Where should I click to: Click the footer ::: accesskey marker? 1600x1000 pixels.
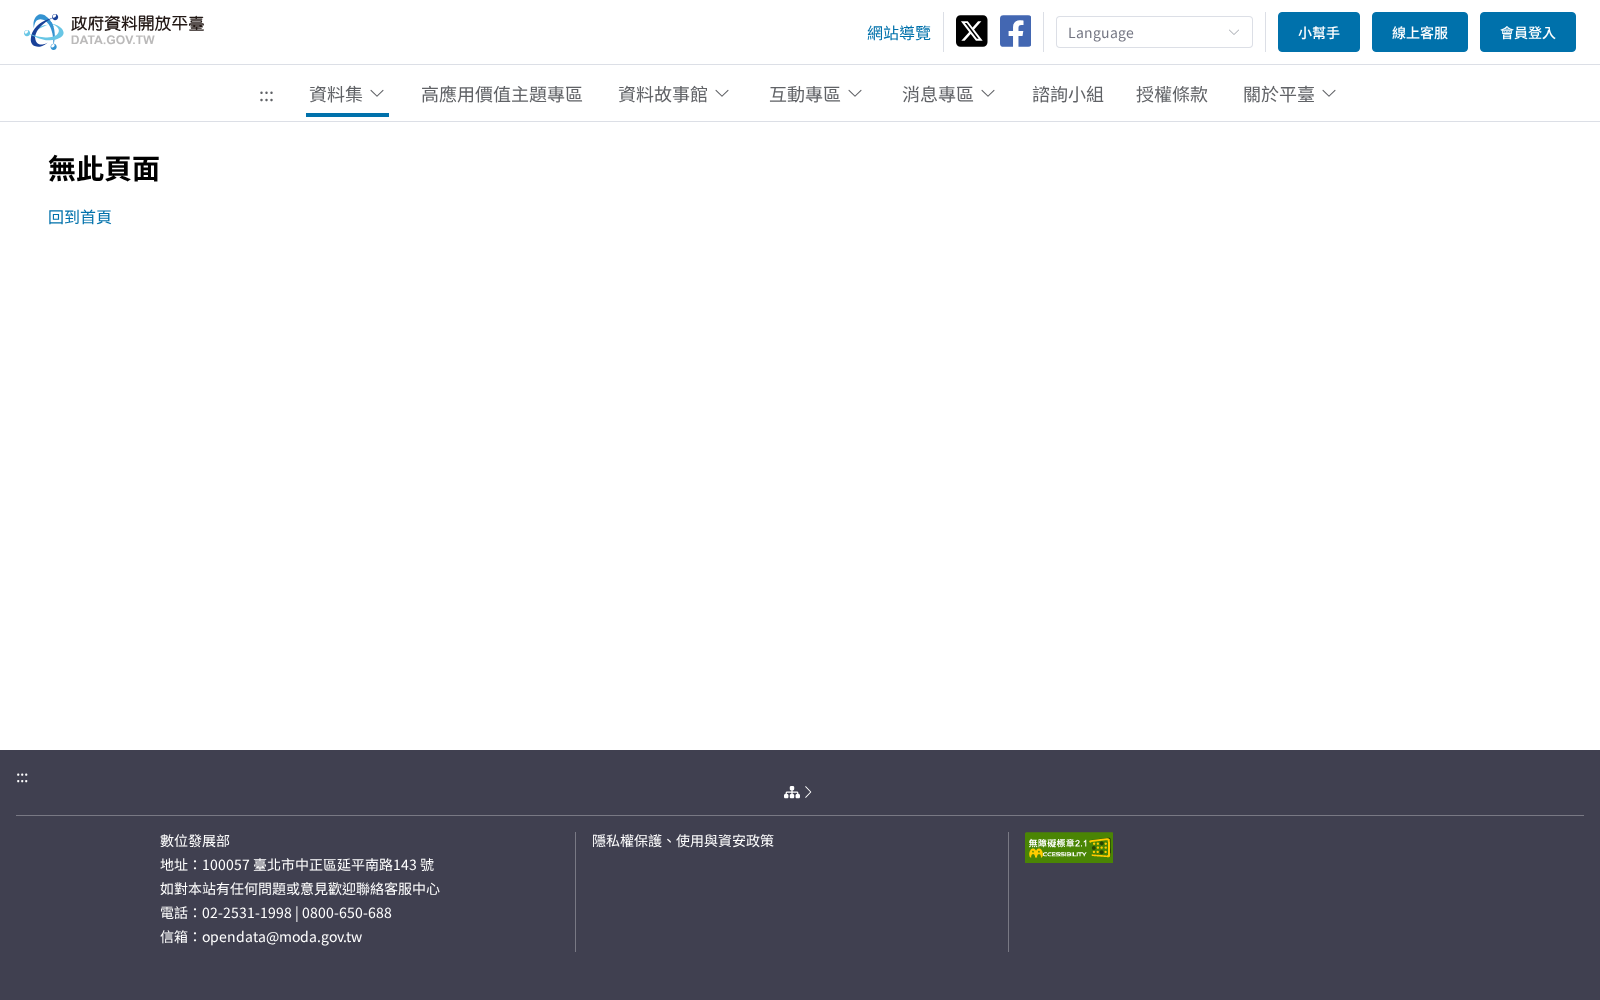click(x=22, y=777)
